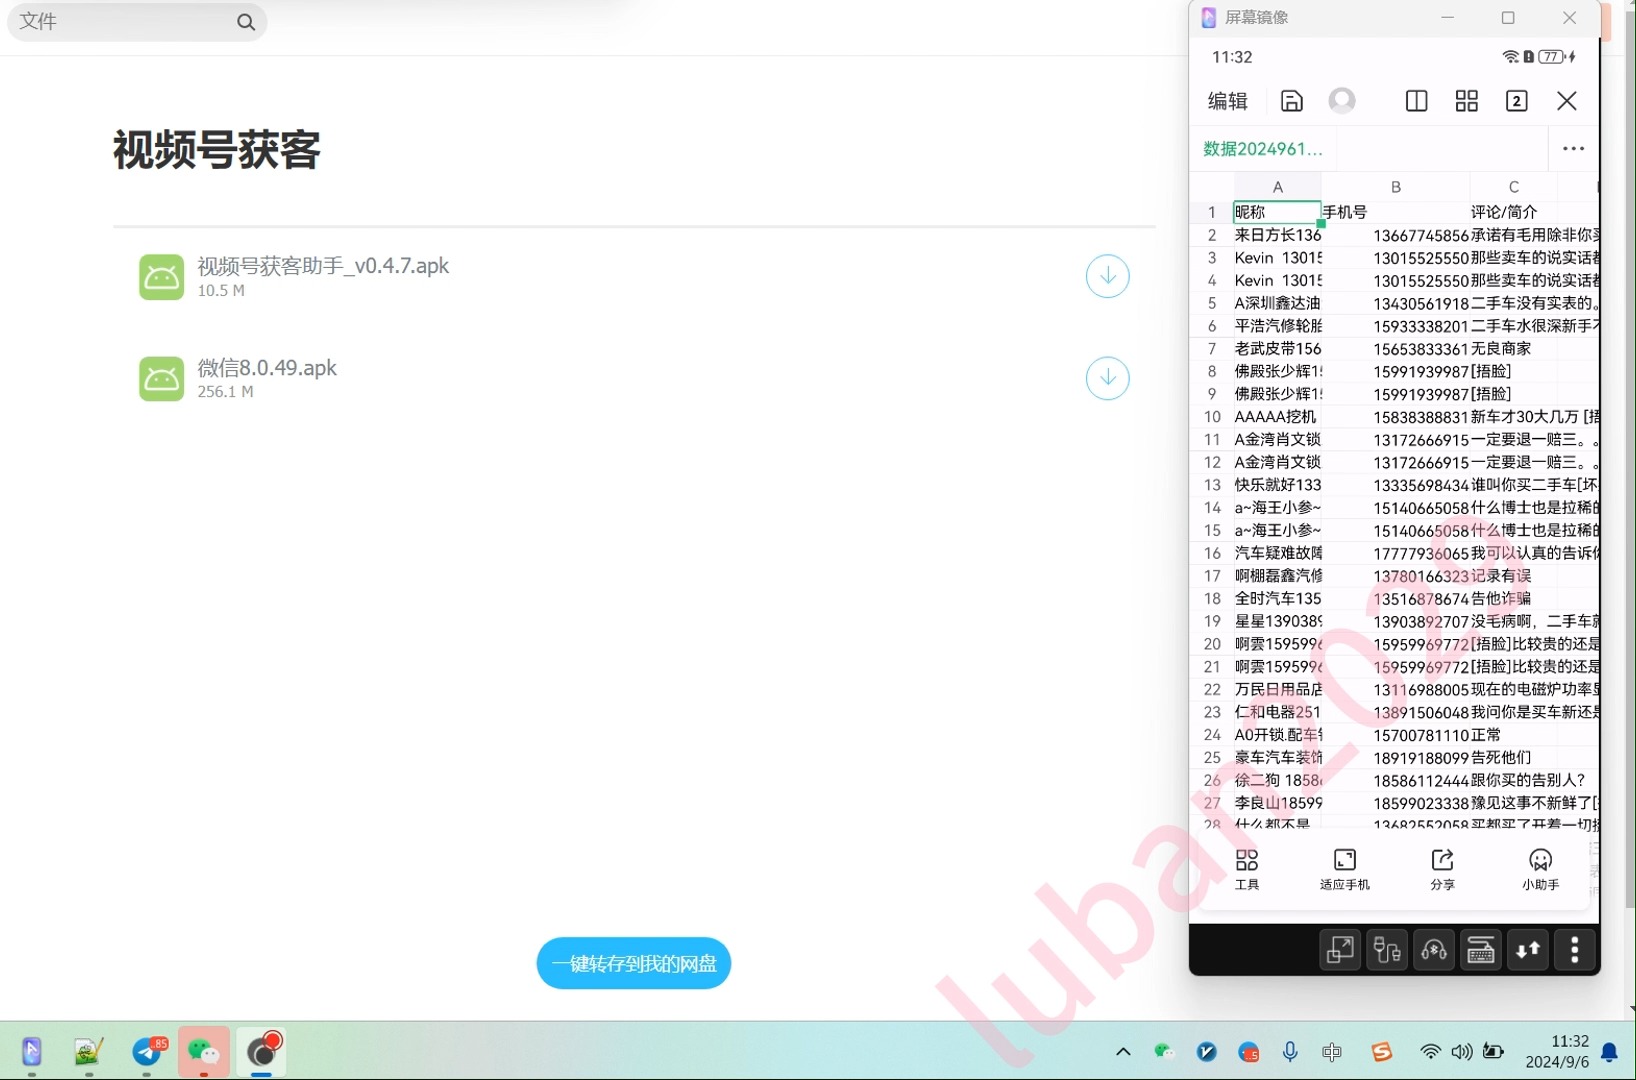The width and height of the screenshot is (1636, 1080).
Task: Click the Bluetooth headphone icon in mirror toolbar
Action: click(1434, 950)
